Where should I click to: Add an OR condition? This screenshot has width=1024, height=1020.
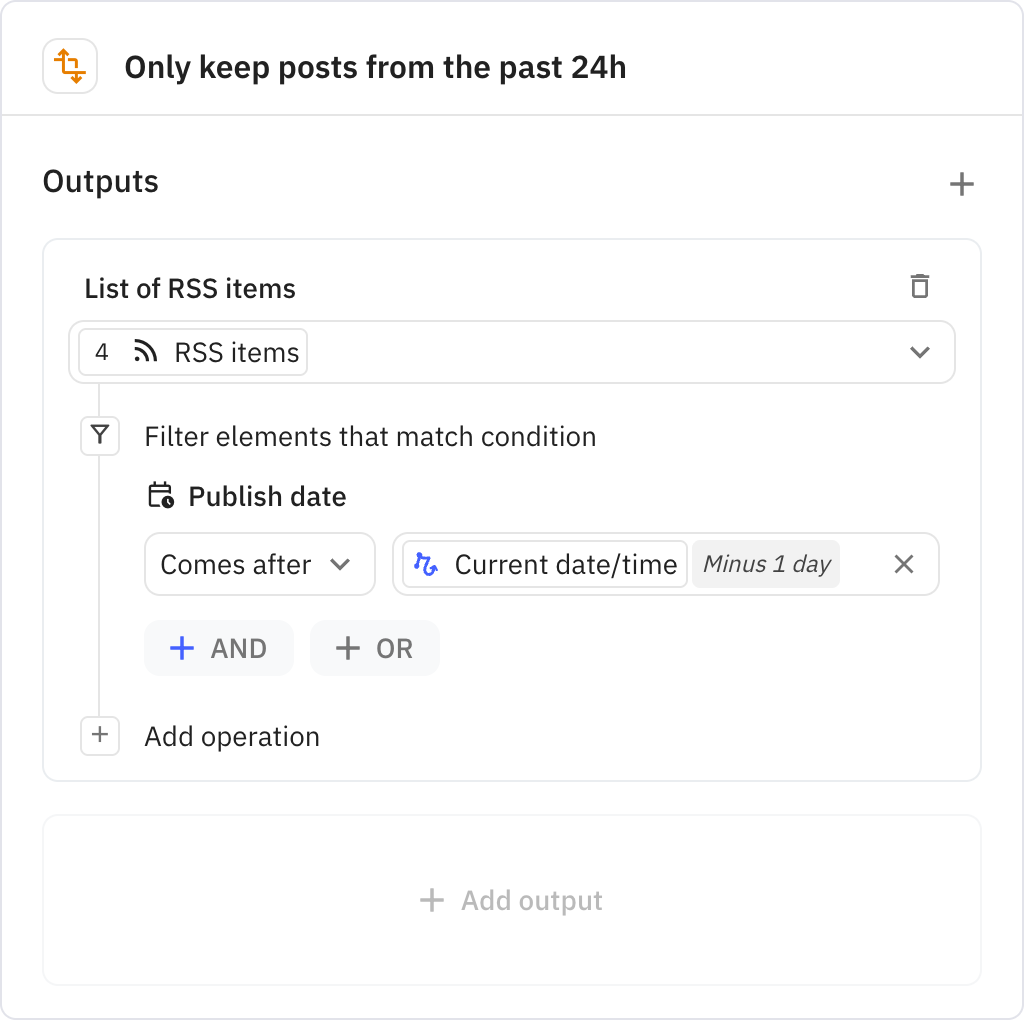pos(374,648)
